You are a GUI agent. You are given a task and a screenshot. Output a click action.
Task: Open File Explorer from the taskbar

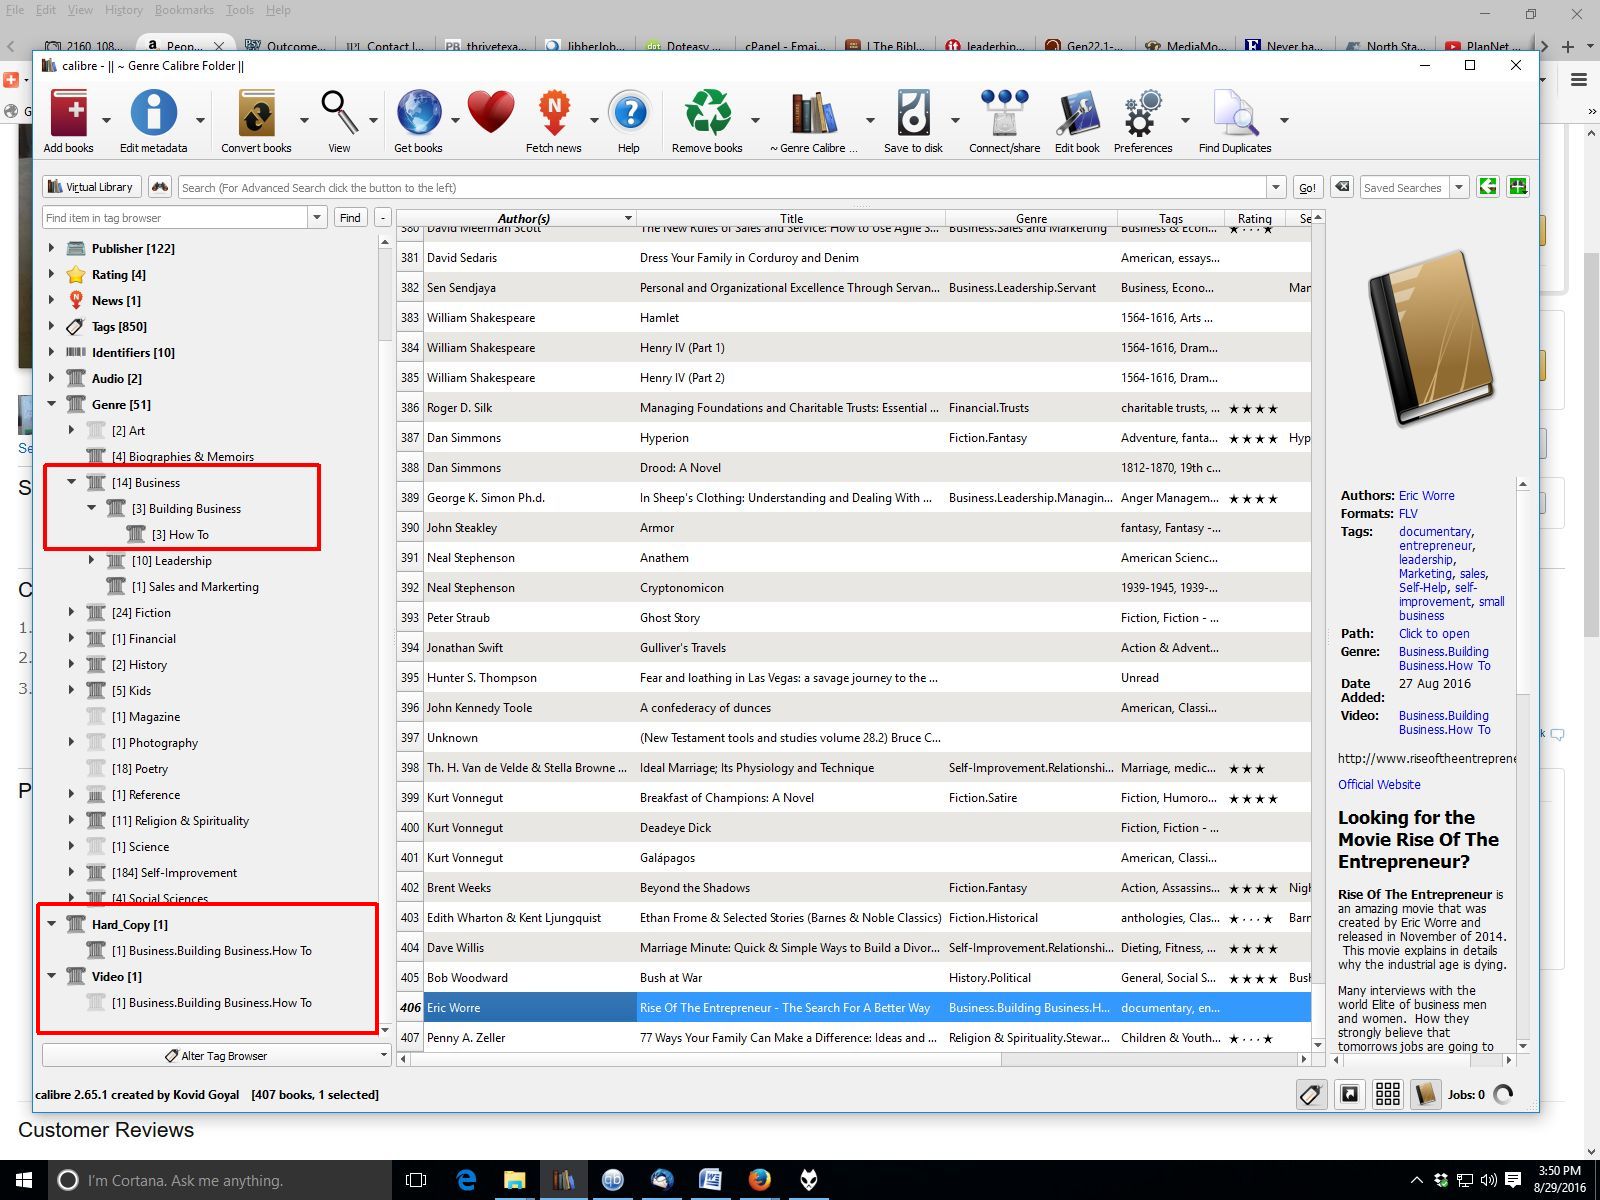[514, 1180]
